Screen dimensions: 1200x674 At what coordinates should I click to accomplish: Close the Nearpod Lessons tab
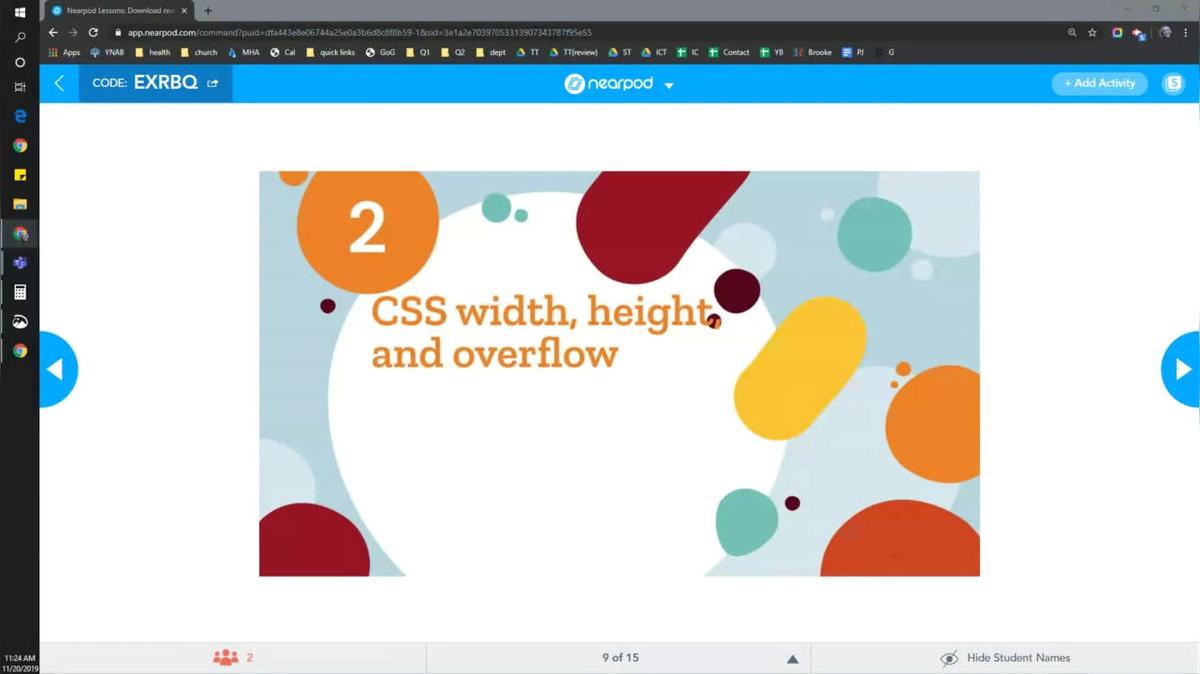pyautogui.click(x=184, y=10)
